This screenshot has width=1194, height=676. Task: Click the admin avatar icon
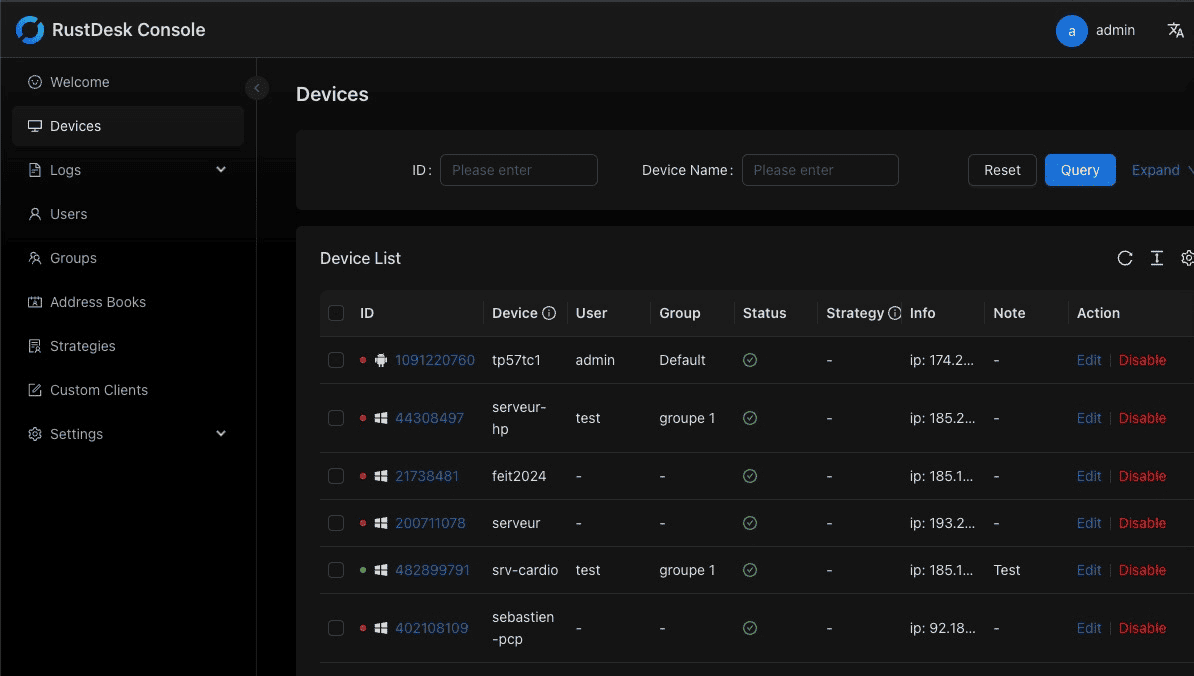1071,31
